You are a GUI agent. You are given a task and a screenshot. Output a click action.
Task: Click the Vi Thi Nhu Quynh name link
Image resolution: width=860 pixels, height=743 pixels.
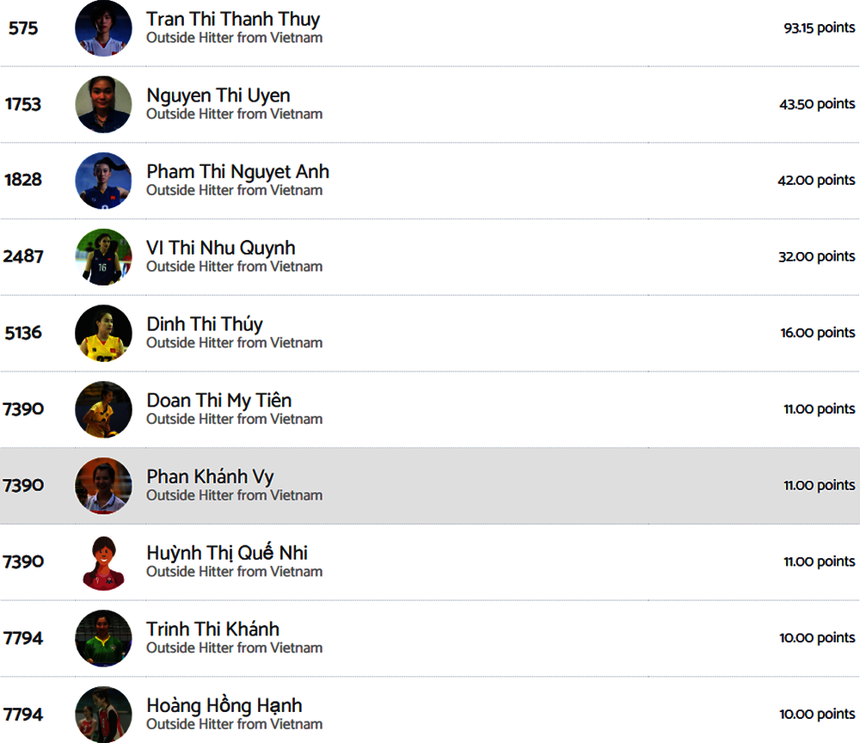[221, 248]
